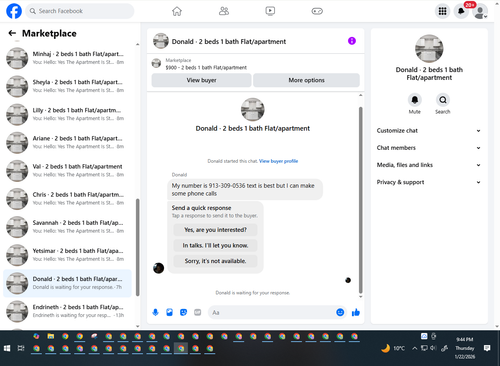Open Savannah conversation in the list
500x366 pixels.
click(x=67, y=227)
